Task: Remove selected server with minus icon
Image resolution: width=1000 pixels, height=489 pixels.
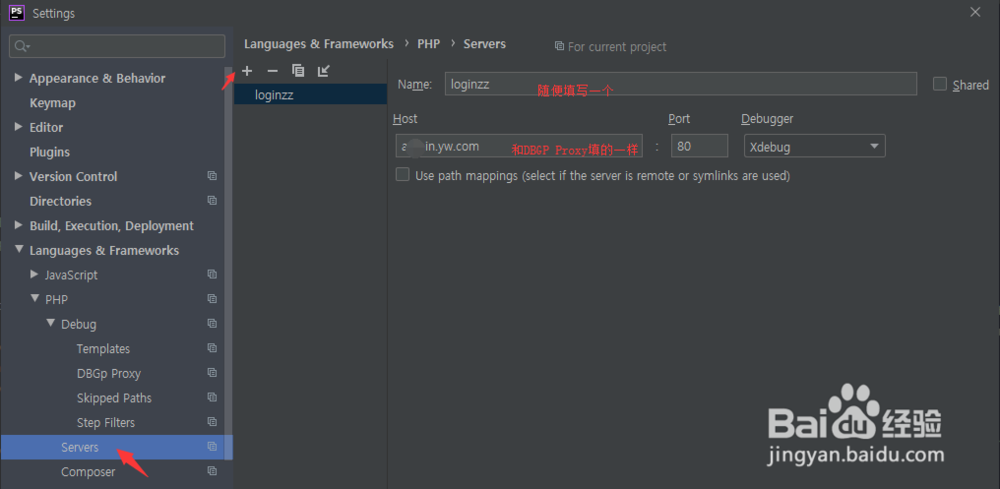Action: pos(272,71)
